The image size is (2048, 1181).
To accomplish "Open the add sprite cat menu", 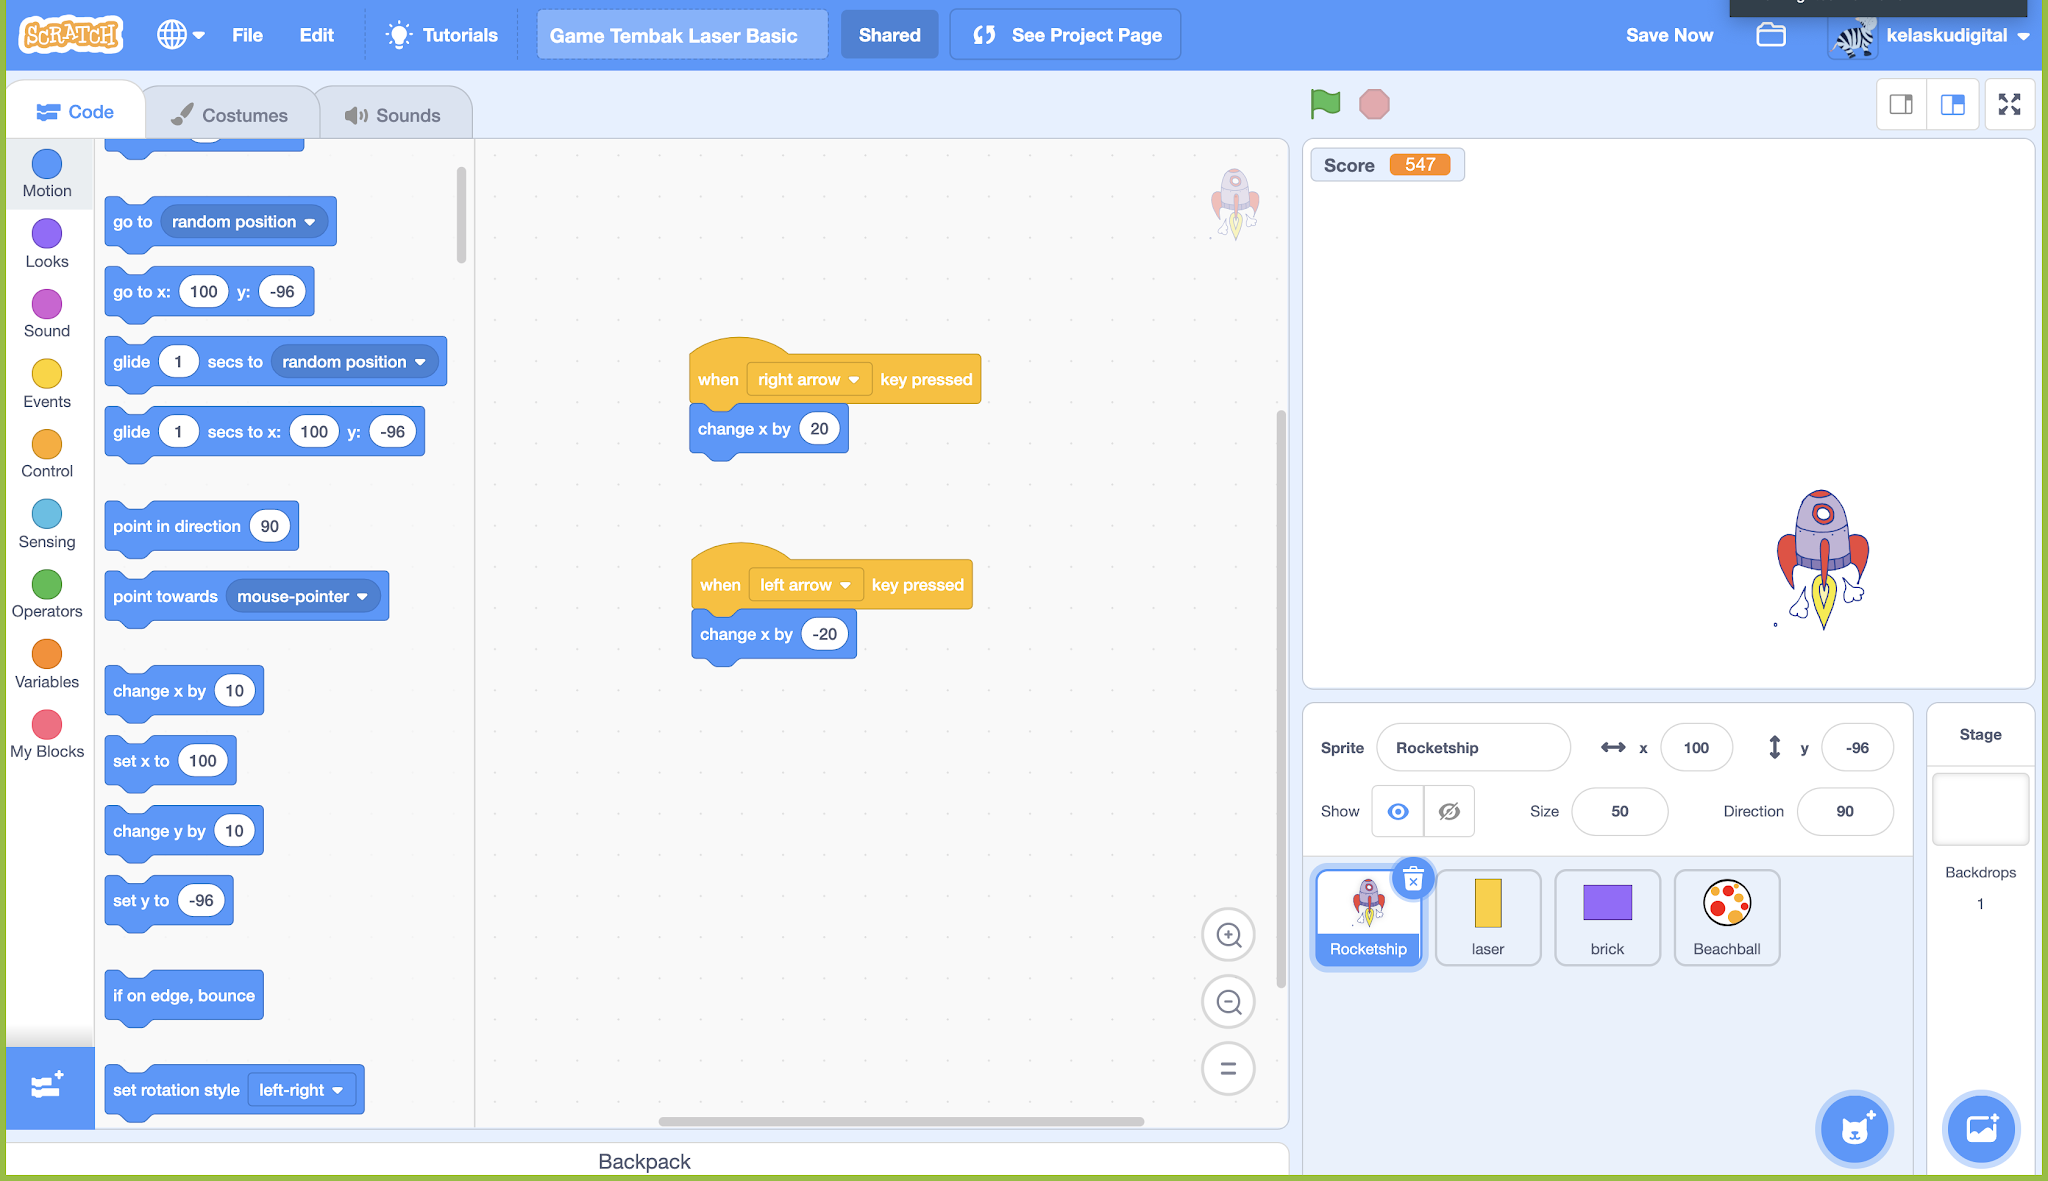I will [1855, 1129].
